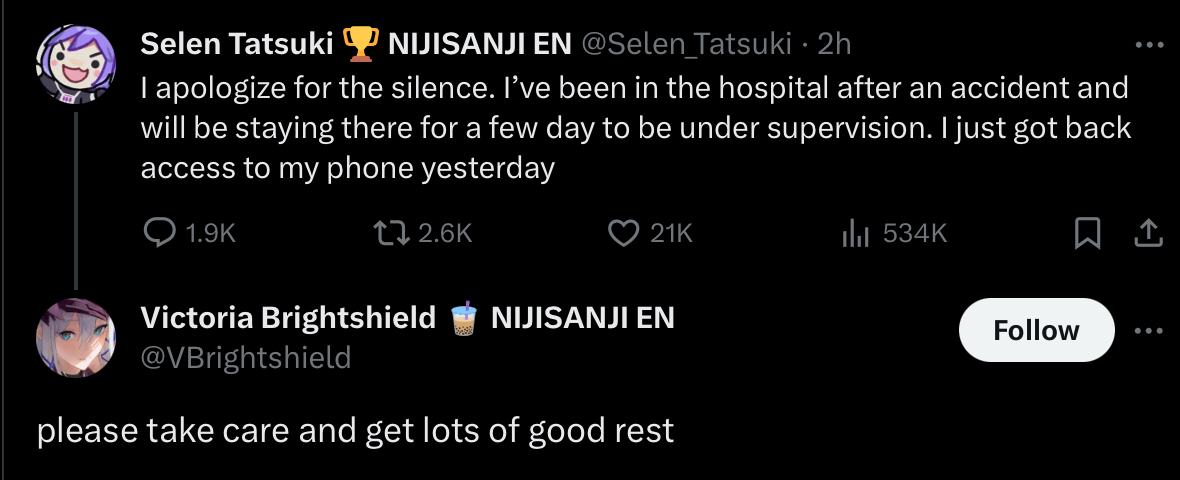Open Victoria Brightshield's profile picture
The height and width of the screenshot is (480, 1180).
(76, 338)
